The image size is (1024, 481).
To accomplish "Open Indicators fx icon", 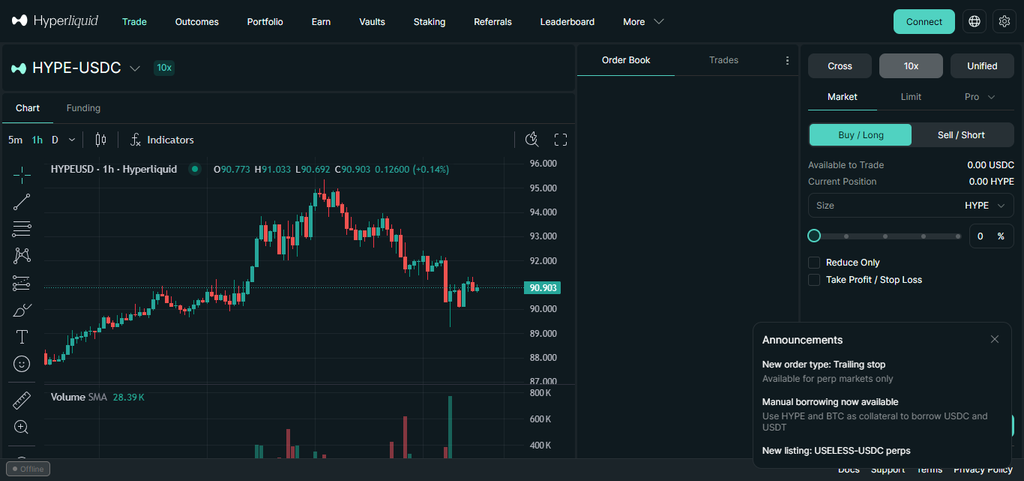I will (x=136, y=140).
